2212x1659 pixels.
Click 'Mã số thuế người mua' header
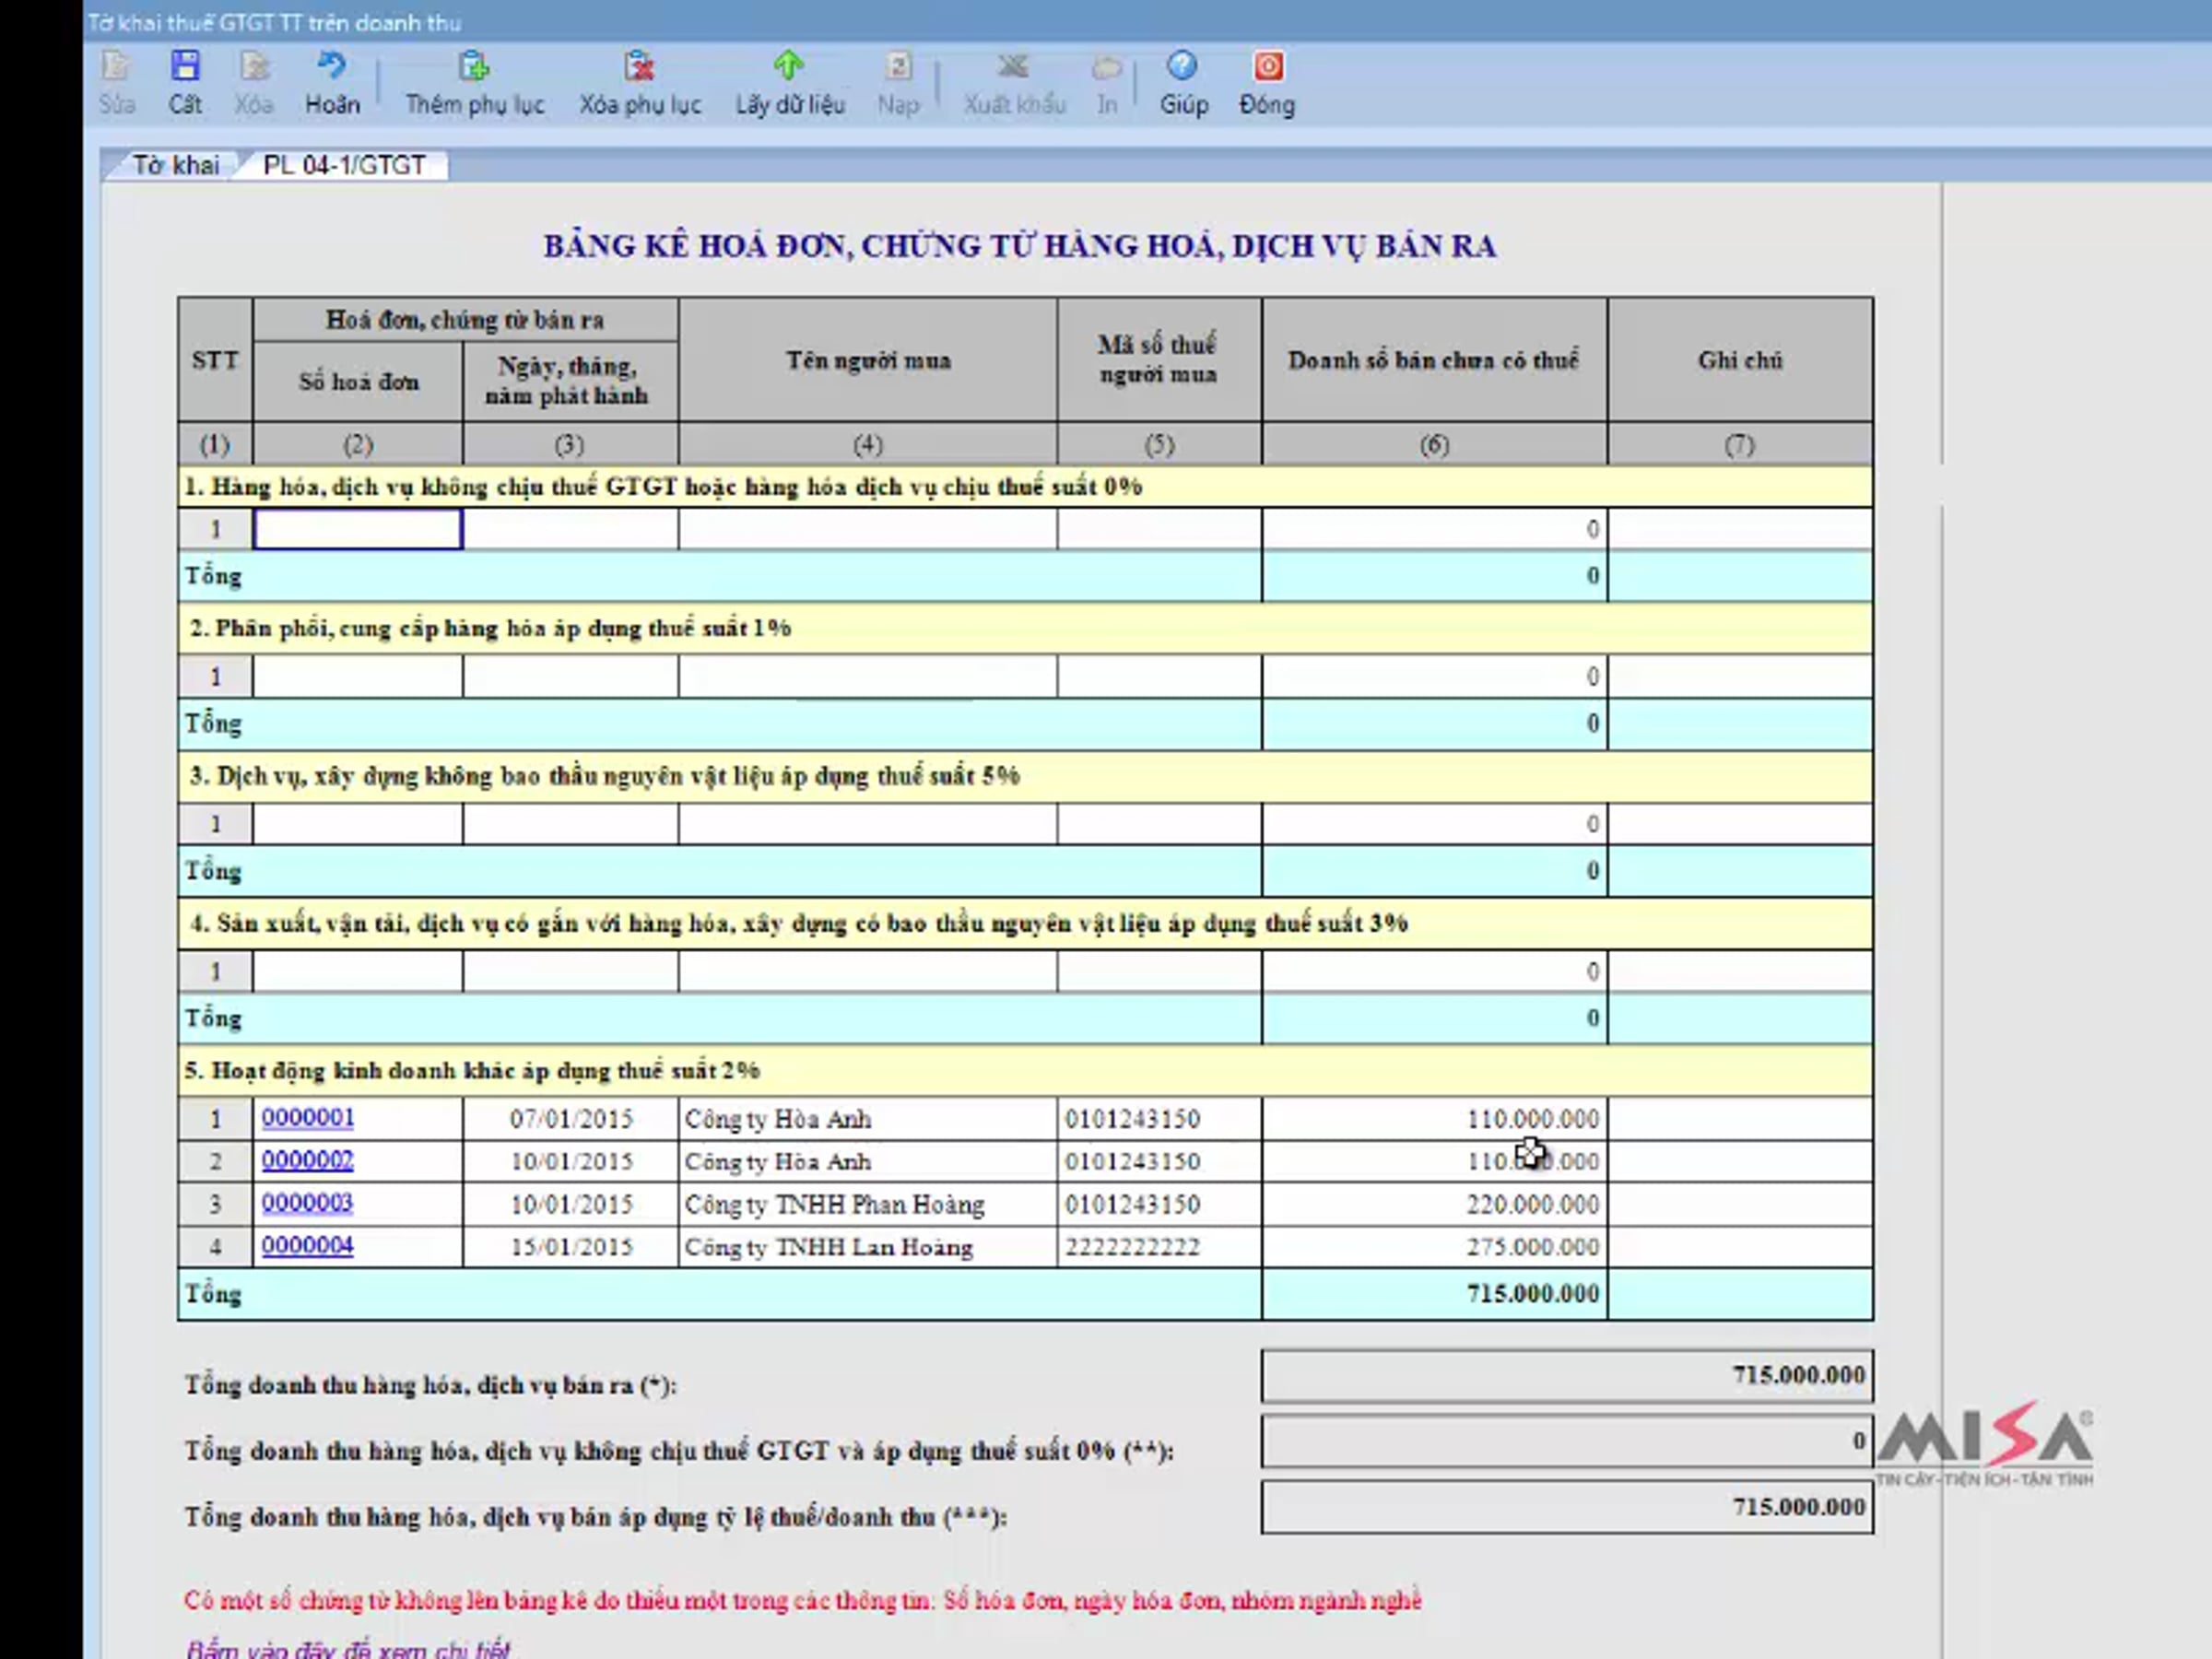pyautogui.click(x=1159, y=360)
